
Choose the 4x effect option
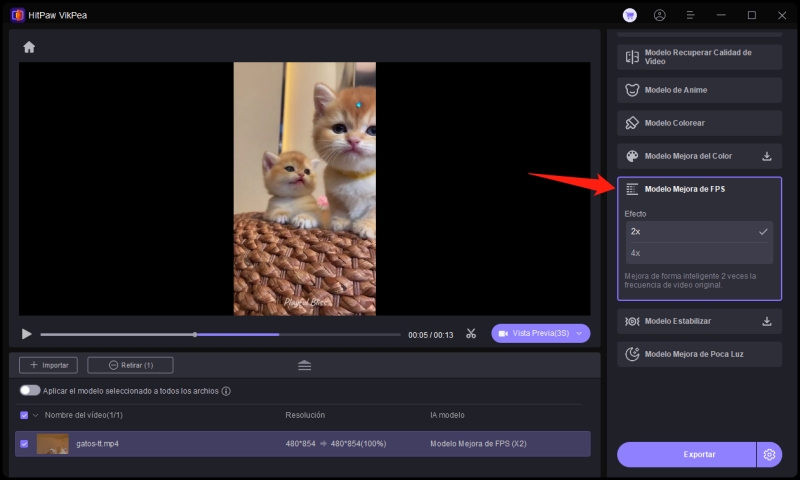699,253
